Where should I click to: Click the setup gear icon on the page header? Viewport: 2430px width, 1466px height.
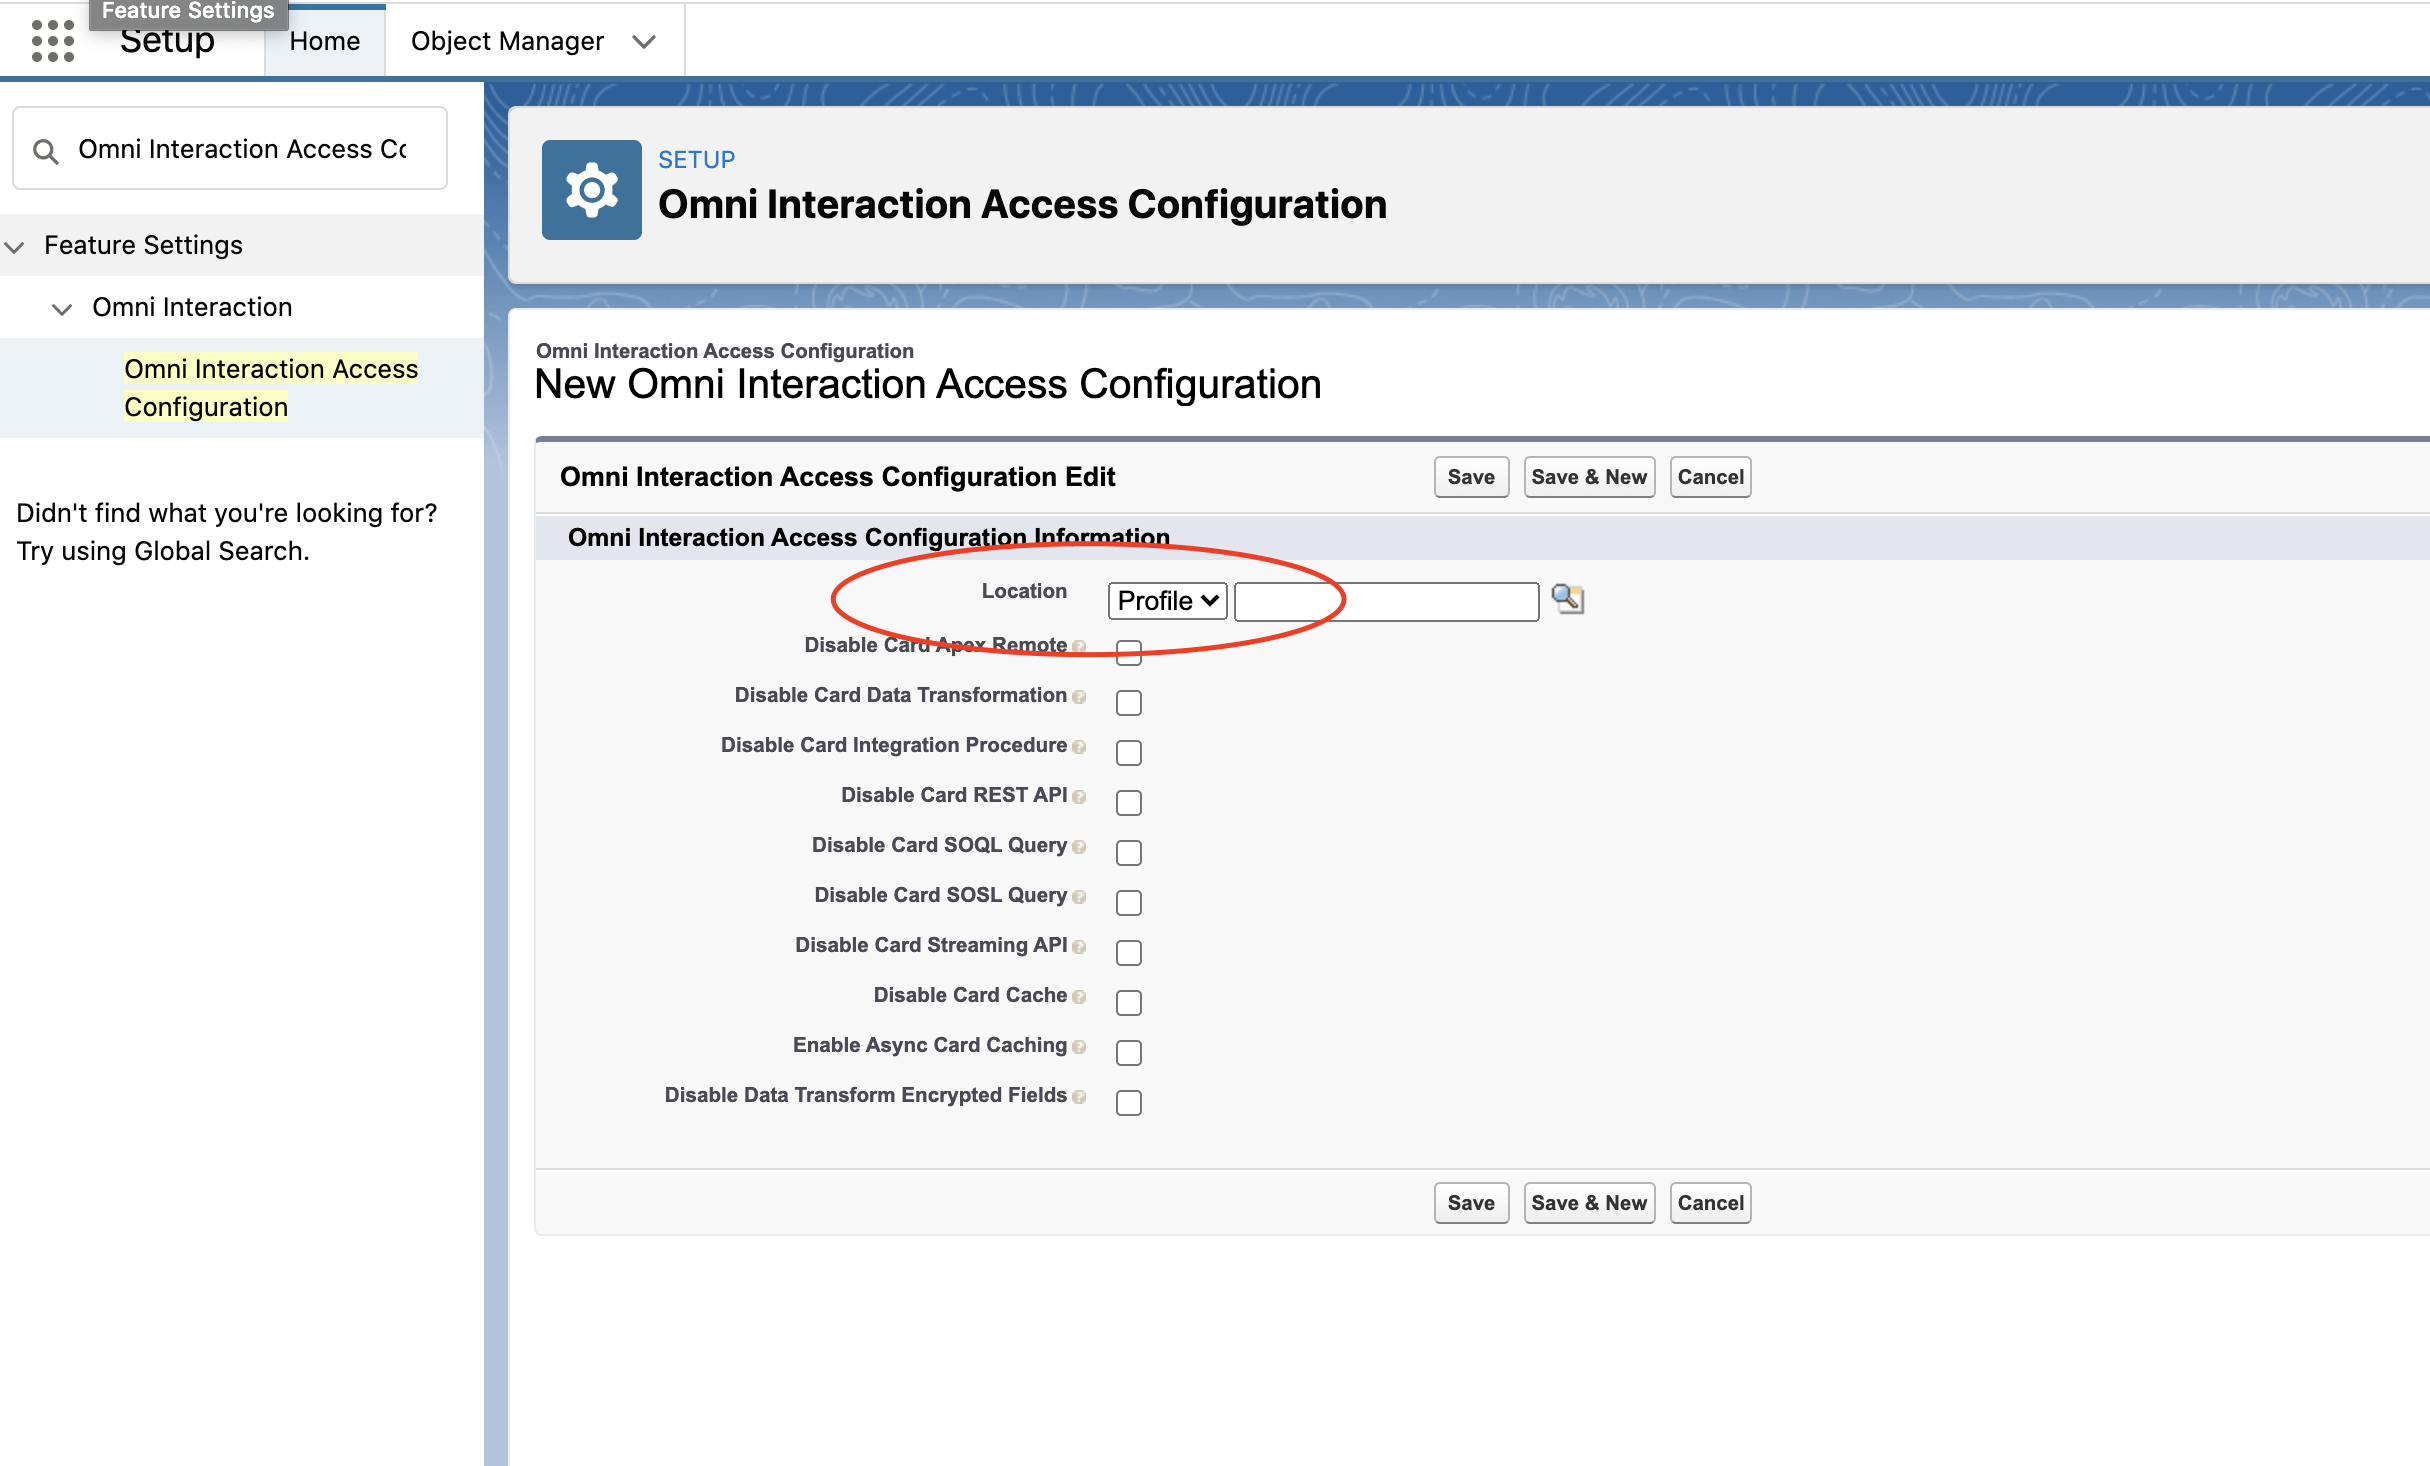pyautogui.click(x=591, y=189)
